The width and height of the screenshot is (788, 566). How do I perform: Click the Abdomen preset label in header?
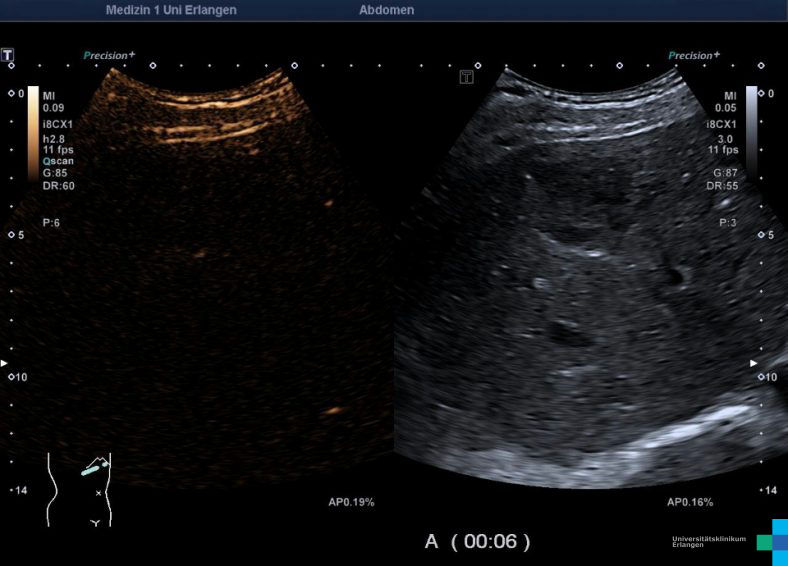pyautogui.click(x=386, y=10)
